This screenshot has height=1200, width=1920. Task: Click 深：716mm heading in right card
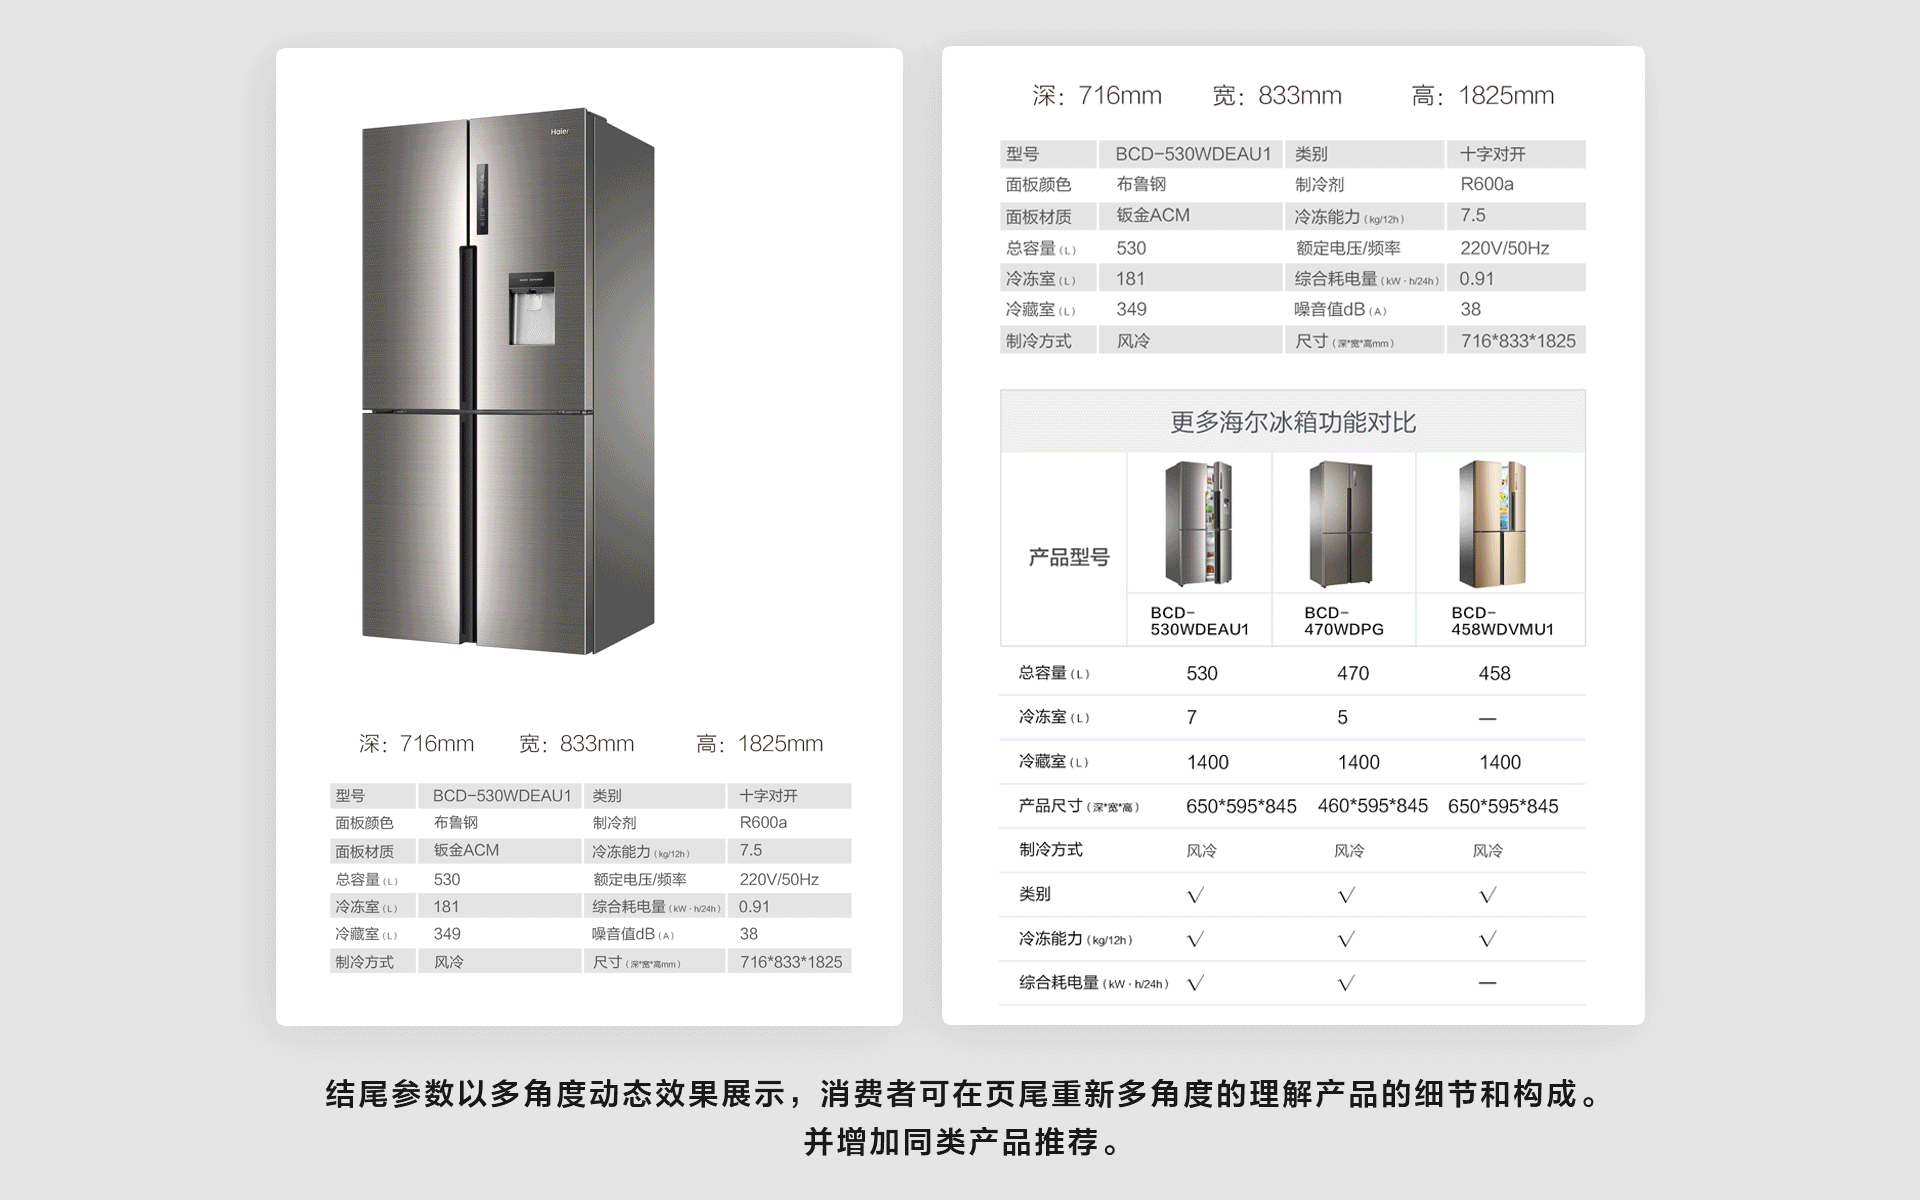click(x=1097, y=96)
